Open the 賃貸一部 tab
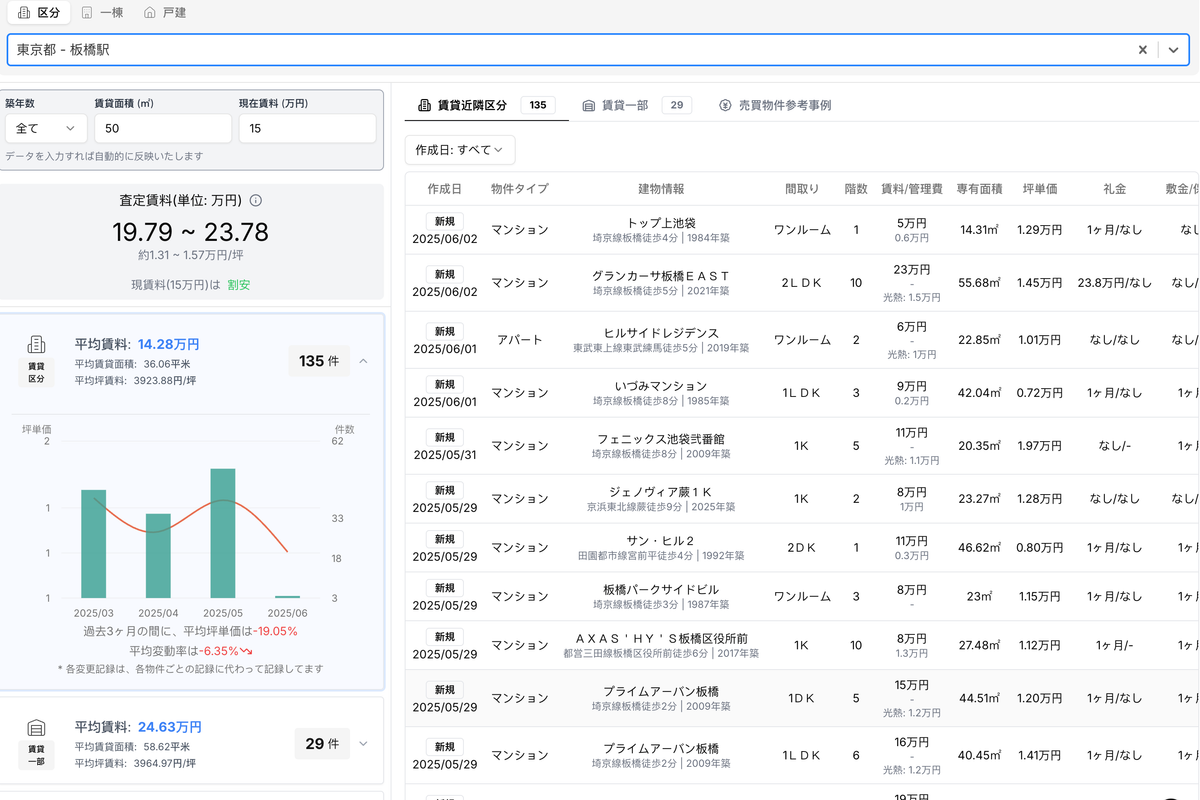Image resolution: width=1200 pixels, height=800 pixels. pyautogui.click(x=636, y=105)
